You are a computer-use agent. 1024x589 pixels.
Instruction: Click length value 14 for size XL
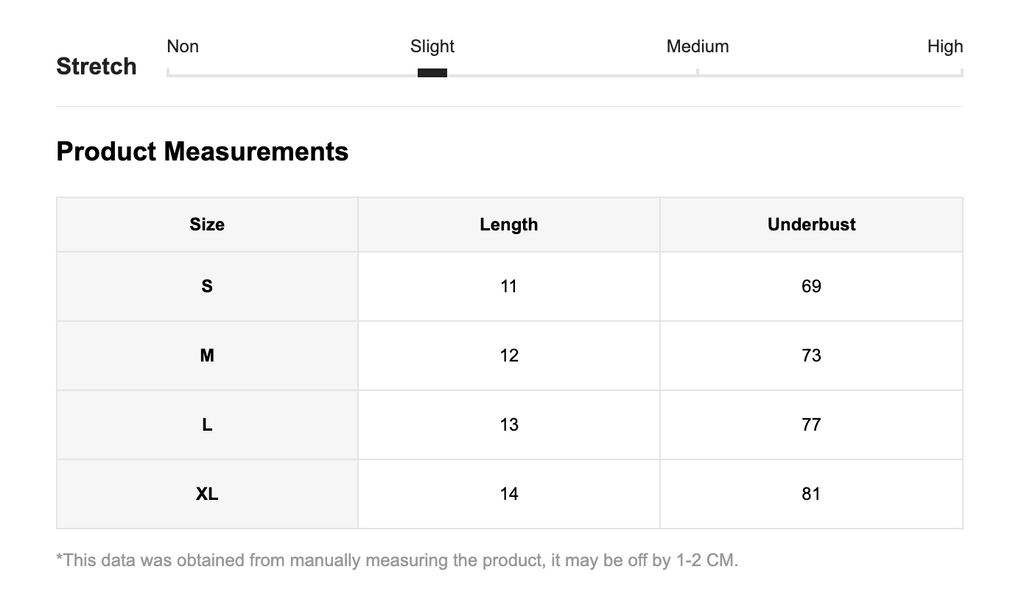pos(509,494)
